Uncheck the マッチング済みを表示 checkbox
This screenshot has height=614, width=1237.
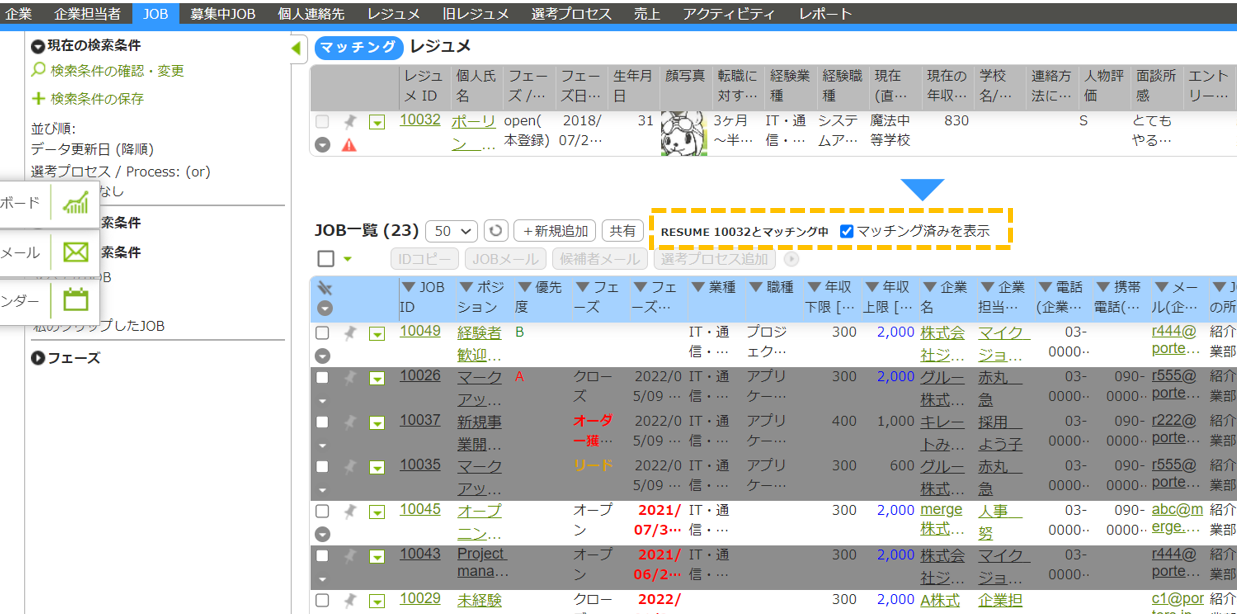click(847, 230)
